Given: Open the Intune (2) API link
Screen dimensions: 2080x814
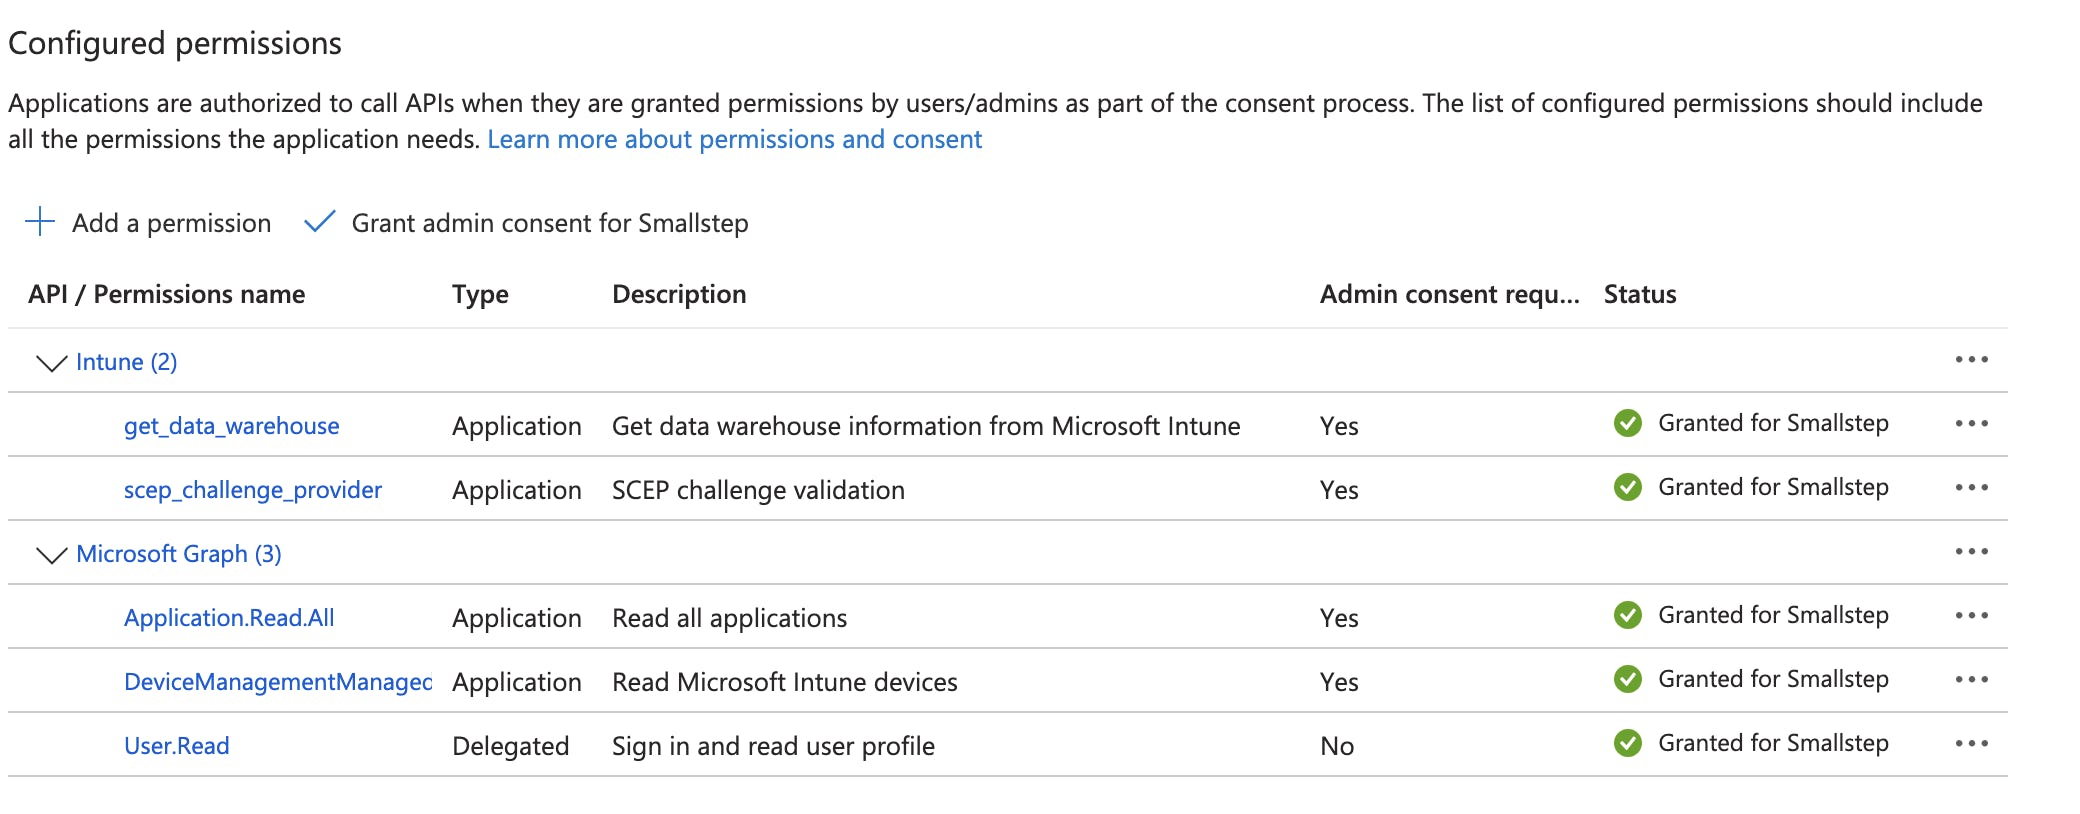Looking at the screenshot, I should 126,362.
